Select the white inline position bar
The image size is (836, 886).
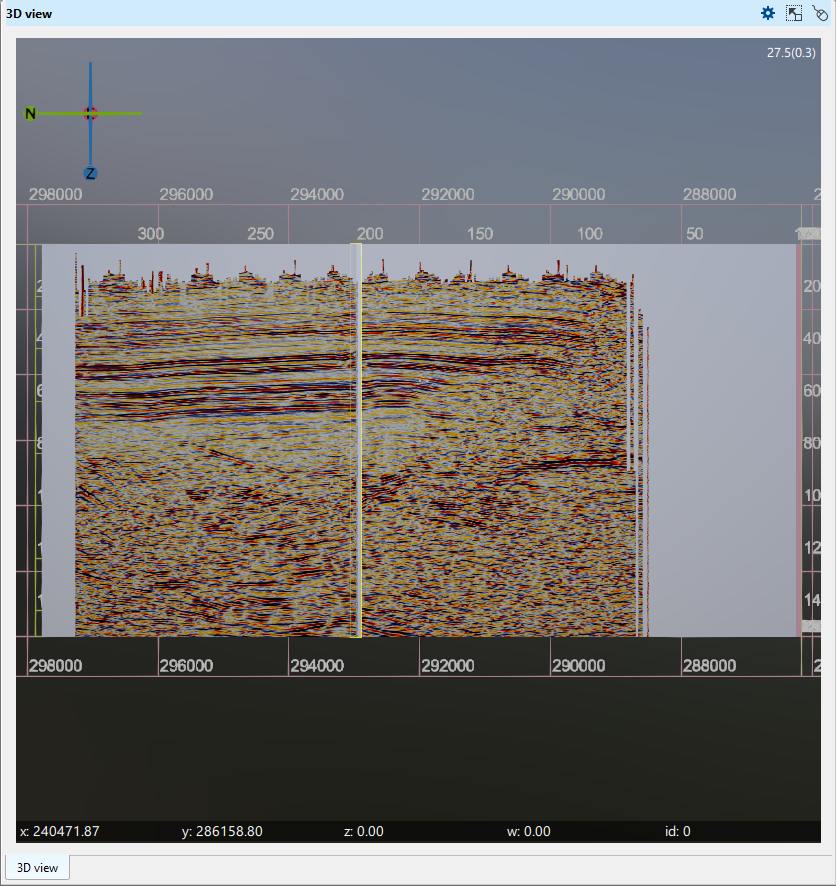click(356, 440)
